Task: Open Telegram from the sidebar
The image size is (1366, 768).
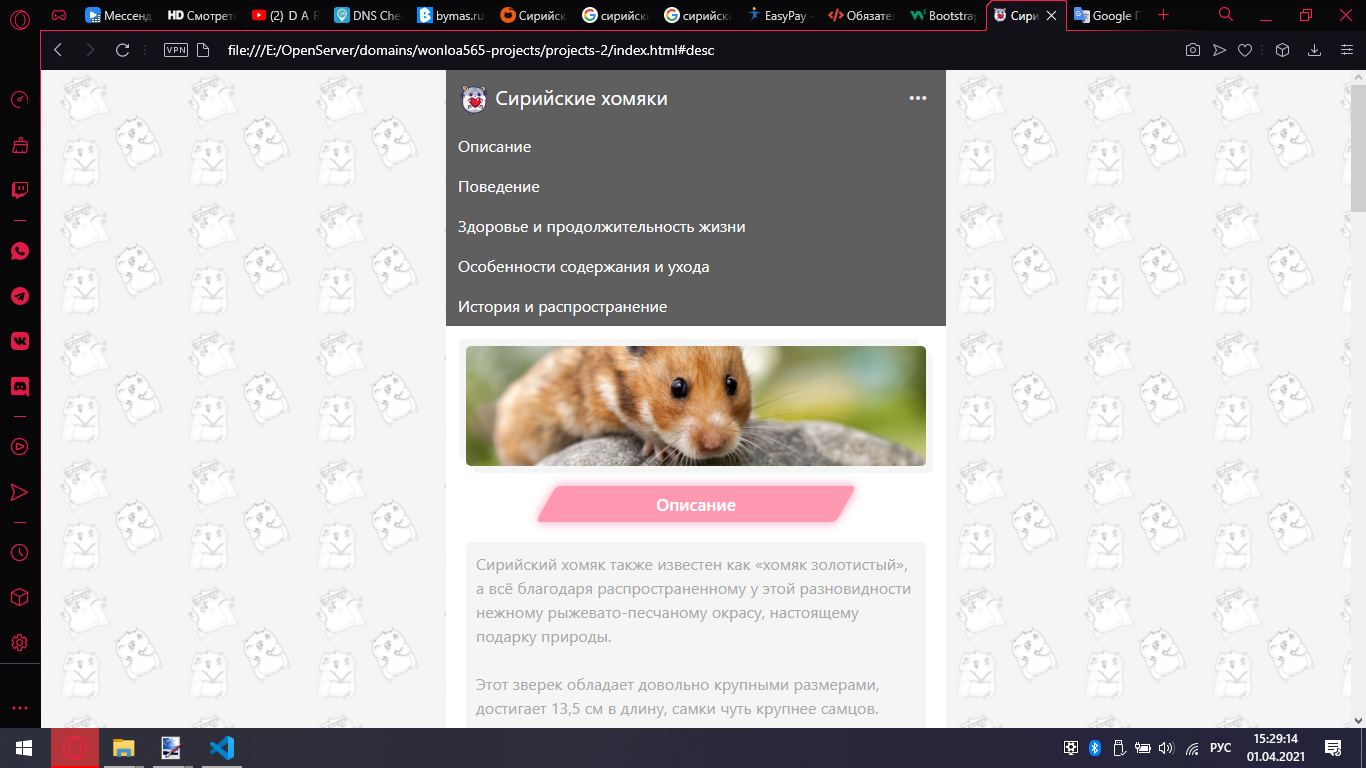Action: point(20,296)
